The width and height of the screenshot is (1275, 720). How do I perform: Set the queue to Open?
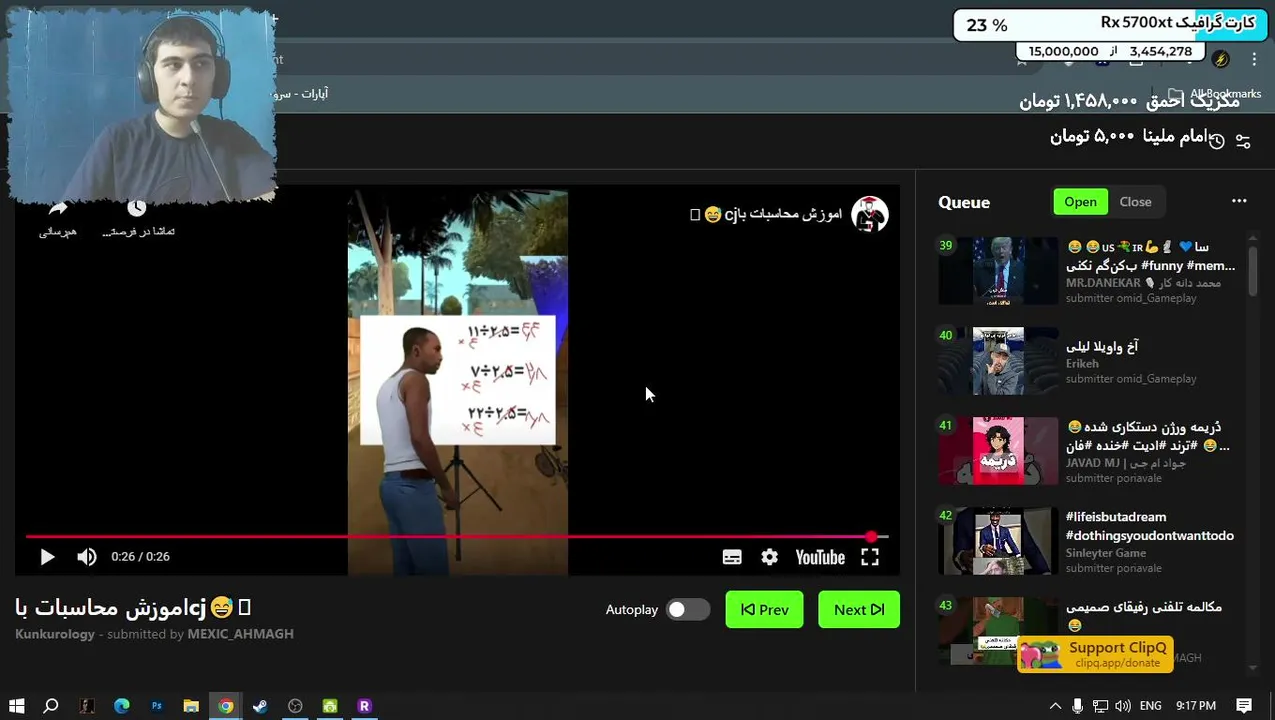[1080, 202]
